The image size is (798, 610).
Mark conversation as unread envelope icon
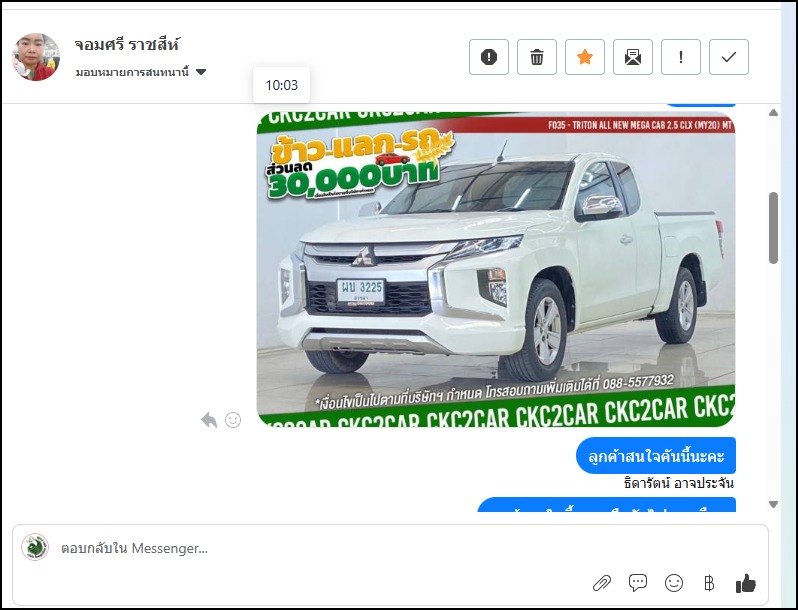[x=633, y=57]
